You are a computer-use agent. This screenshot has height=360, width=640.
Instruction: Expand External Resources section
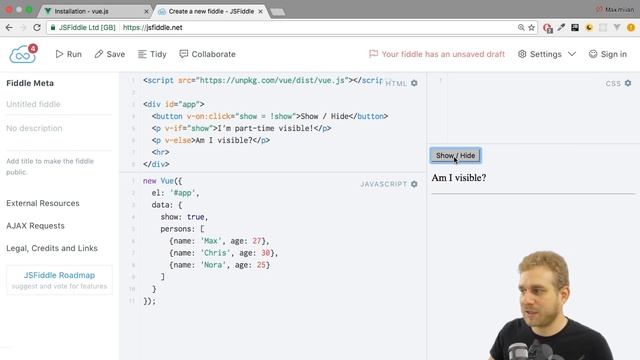(x=43, y=203)
